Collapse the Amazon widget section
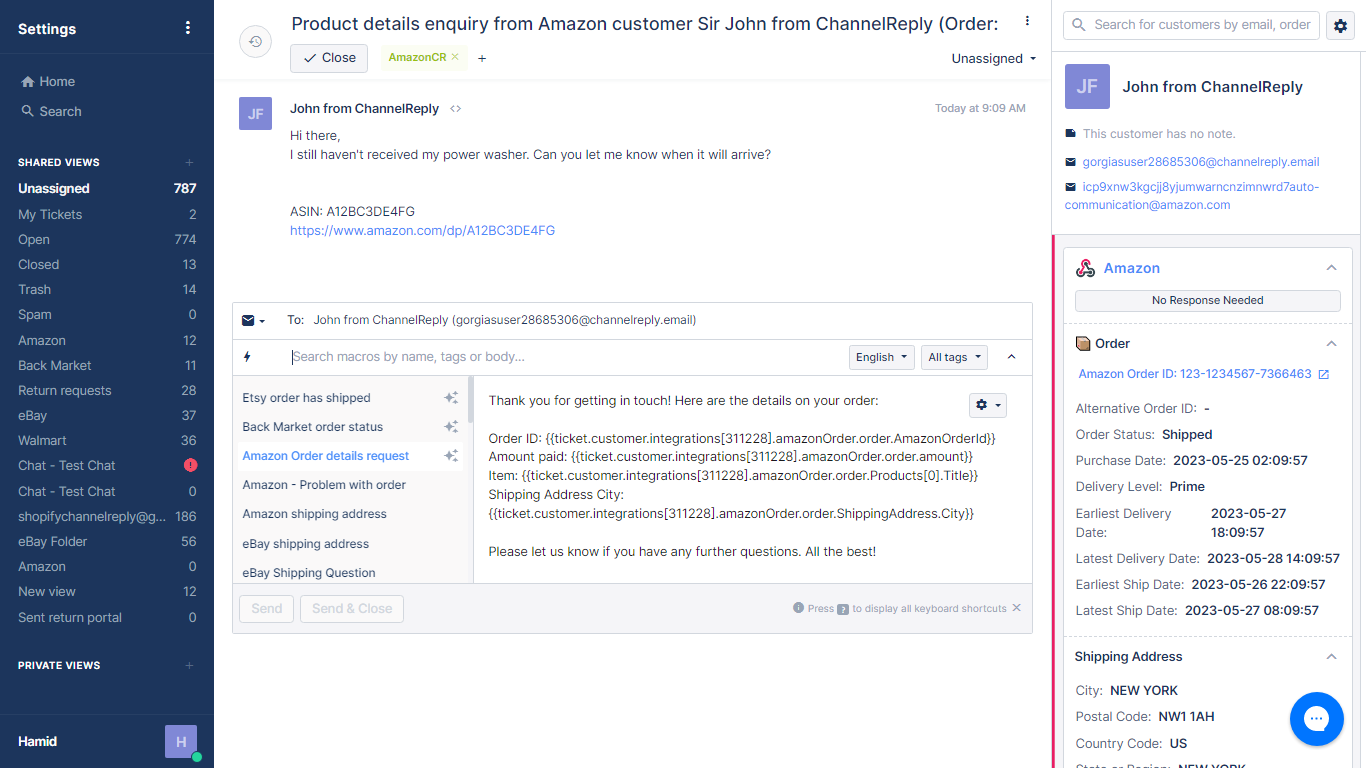 pos(1331,268)
